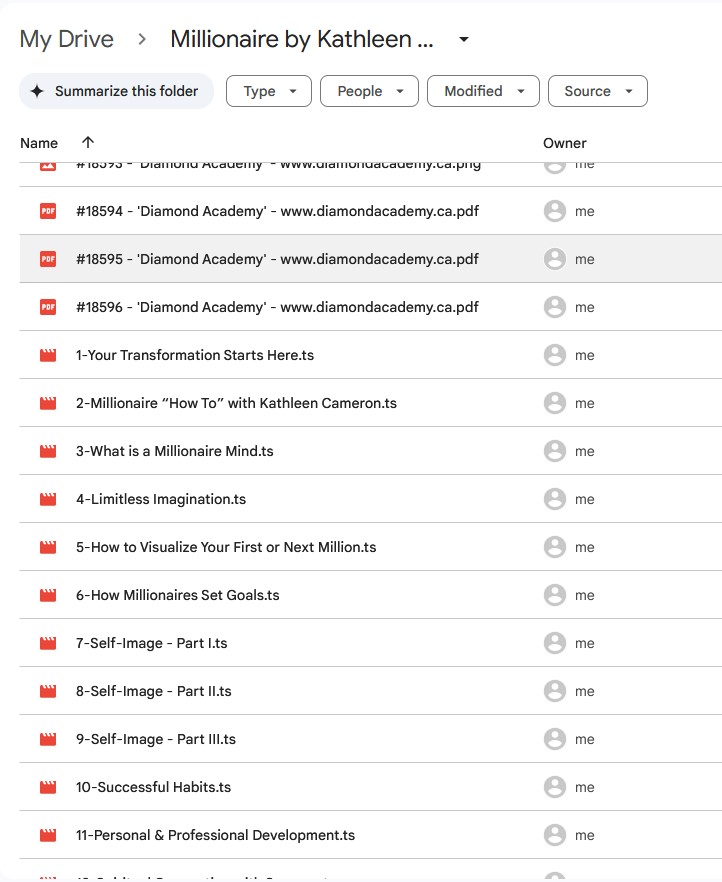Click the Owner column header
This screenshot has width=722, height=882.
[x=564, y=143]
